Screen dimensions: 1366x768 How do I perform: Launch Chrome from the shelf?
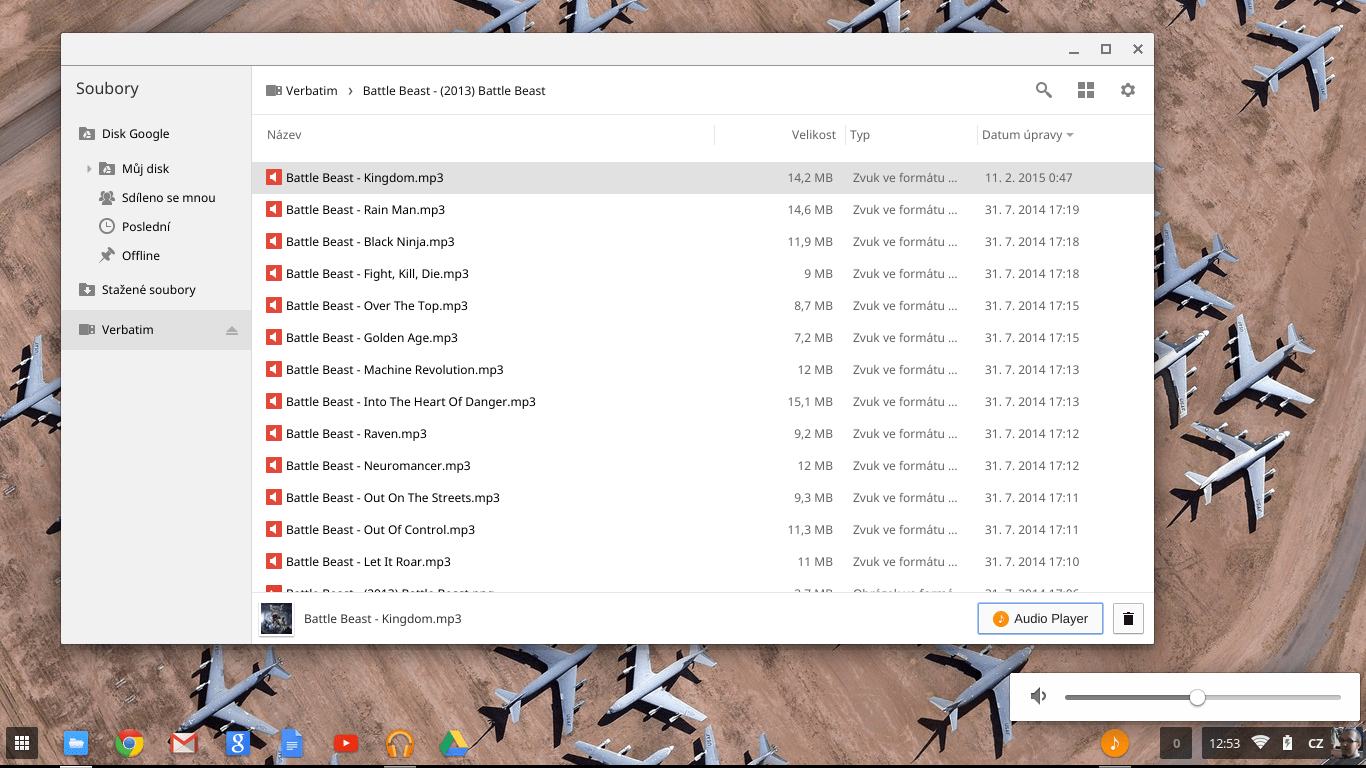tap(129, 743)
